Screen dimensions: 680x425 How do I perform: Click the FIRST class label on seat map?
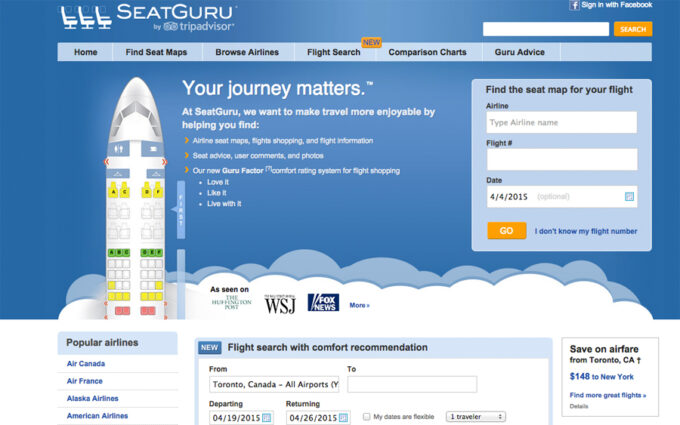(181, 210)
